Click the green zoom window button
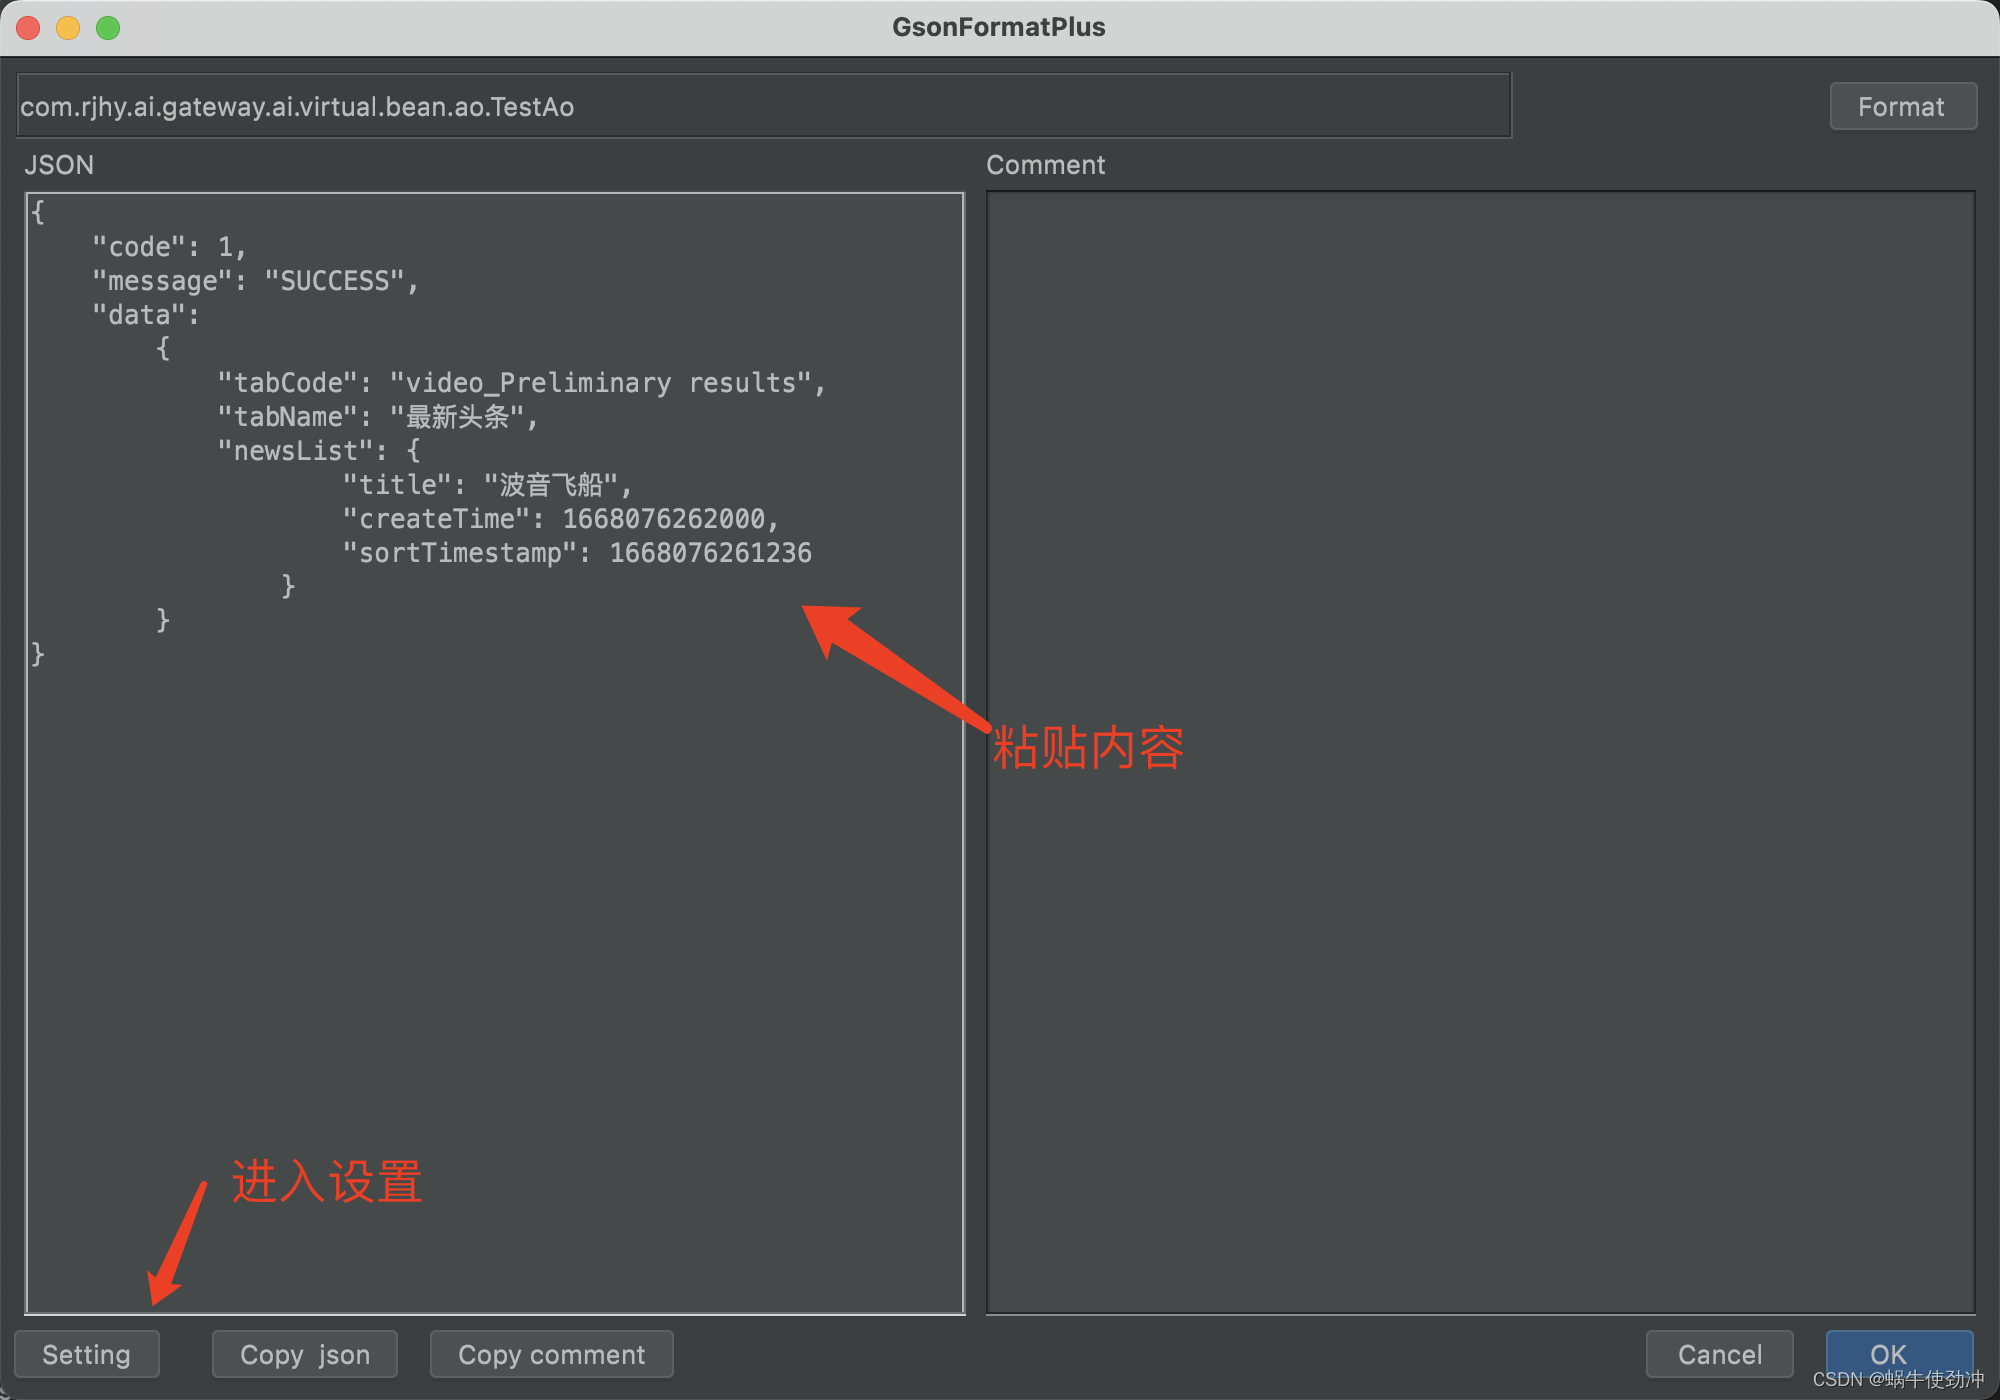Screen dimensions: 2000x1400 pyautogui.click(x=108, y=27)
